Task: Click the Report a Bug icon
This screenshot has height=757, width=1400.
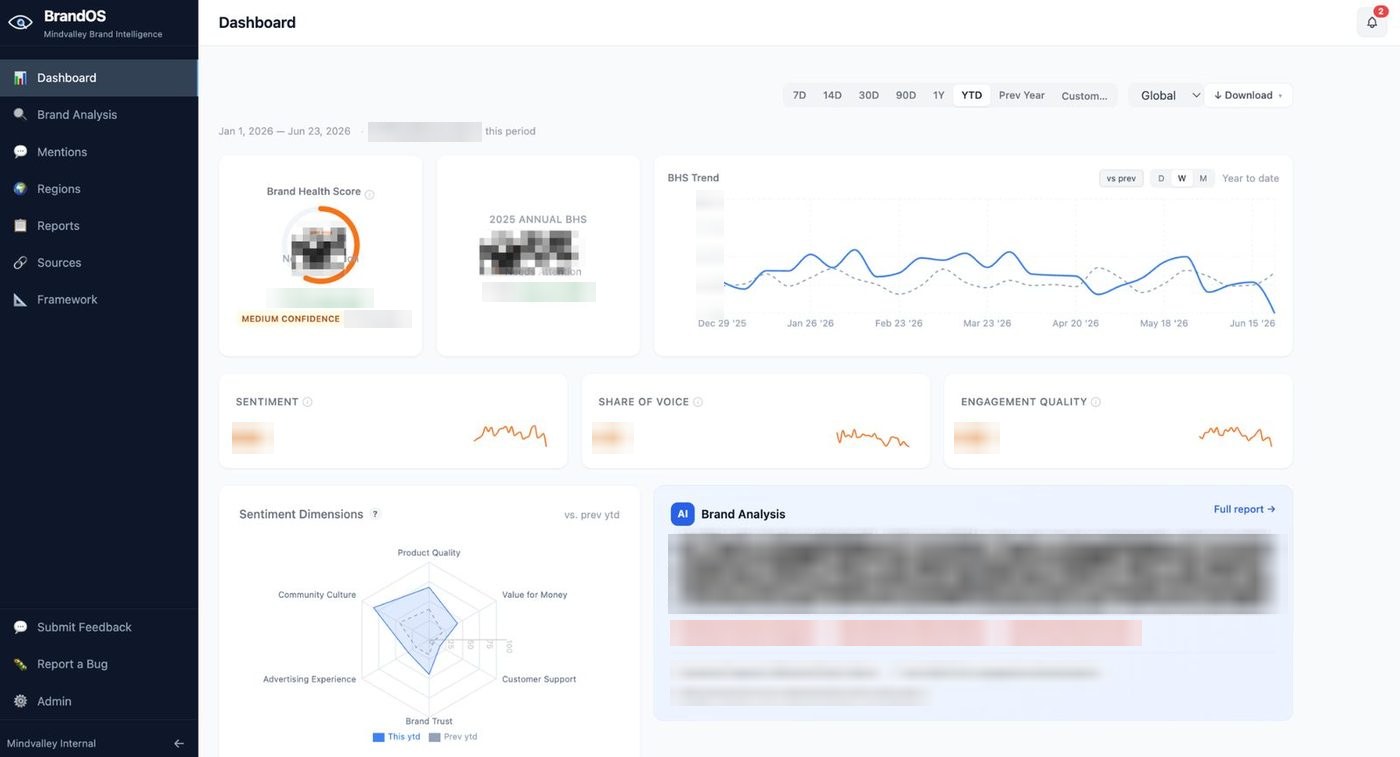Action: coord(20,664)
